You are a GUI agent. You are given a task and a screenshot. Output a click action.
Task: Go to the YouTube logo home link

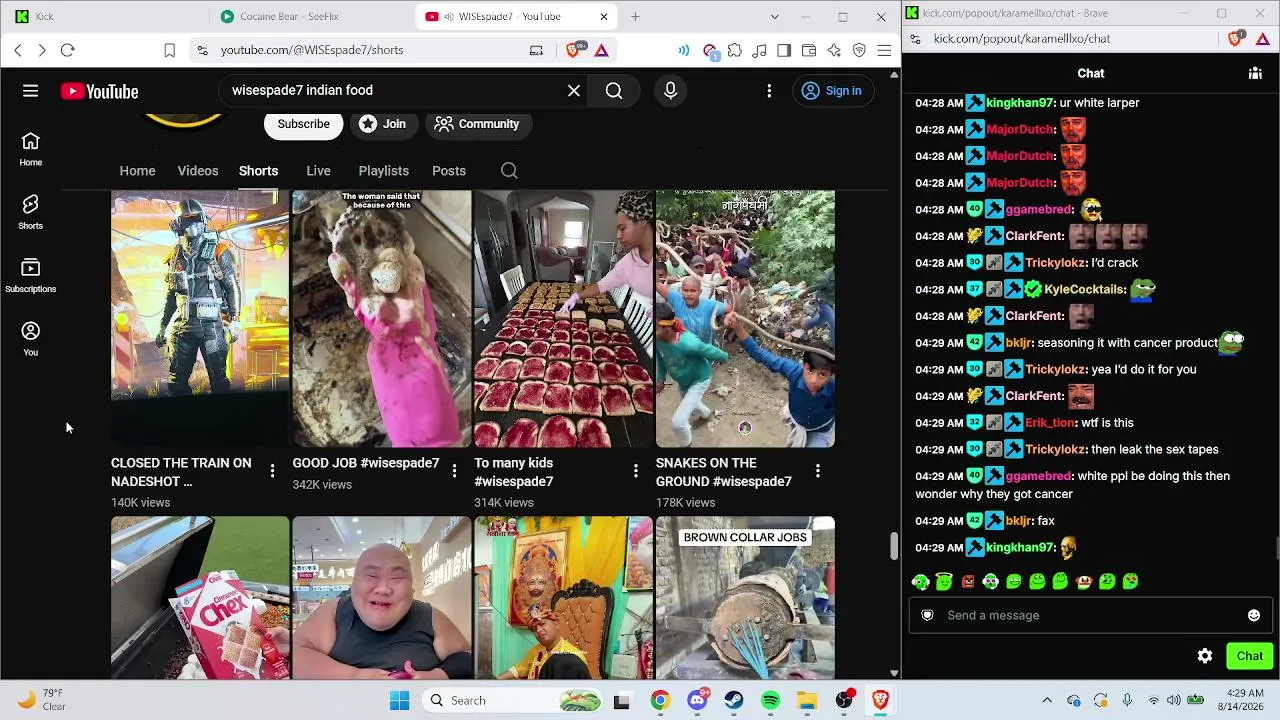click(99, 91)
